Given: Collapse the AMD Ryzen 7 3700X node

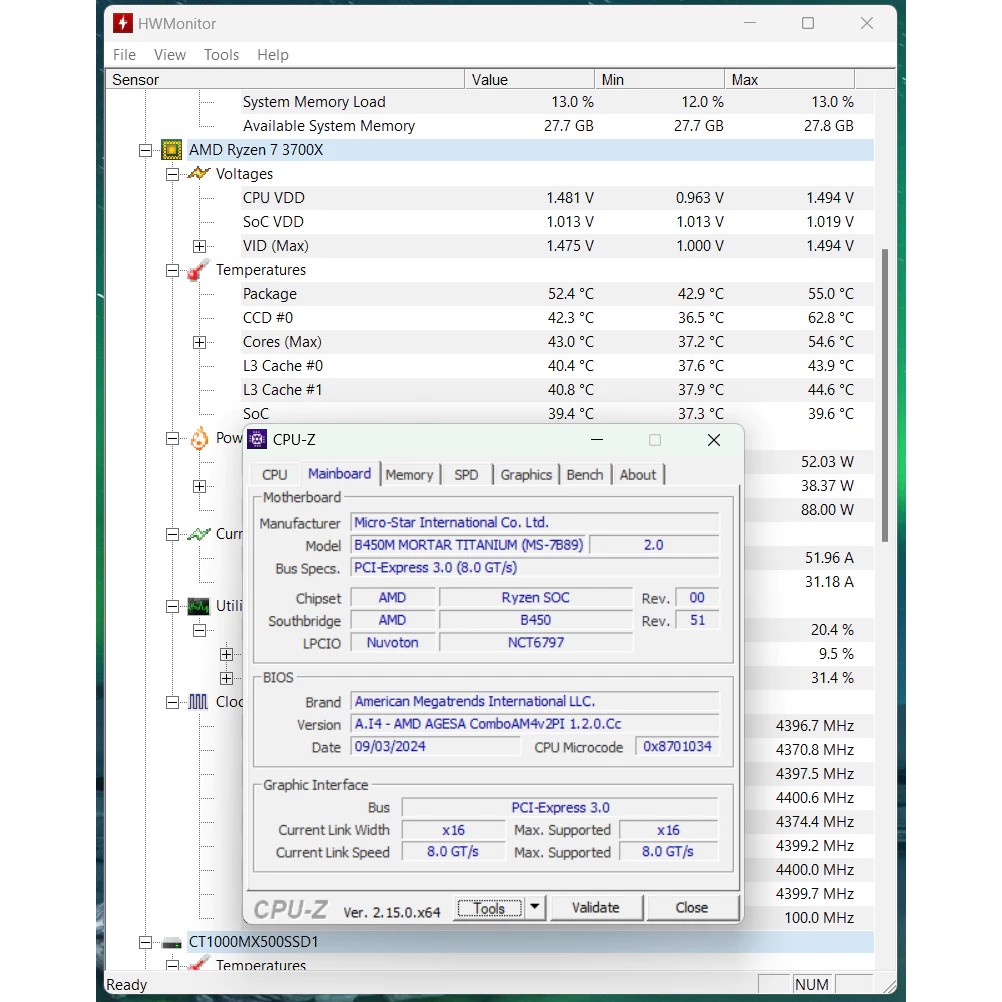Looking at the screenshot, I should click(146, 150).
